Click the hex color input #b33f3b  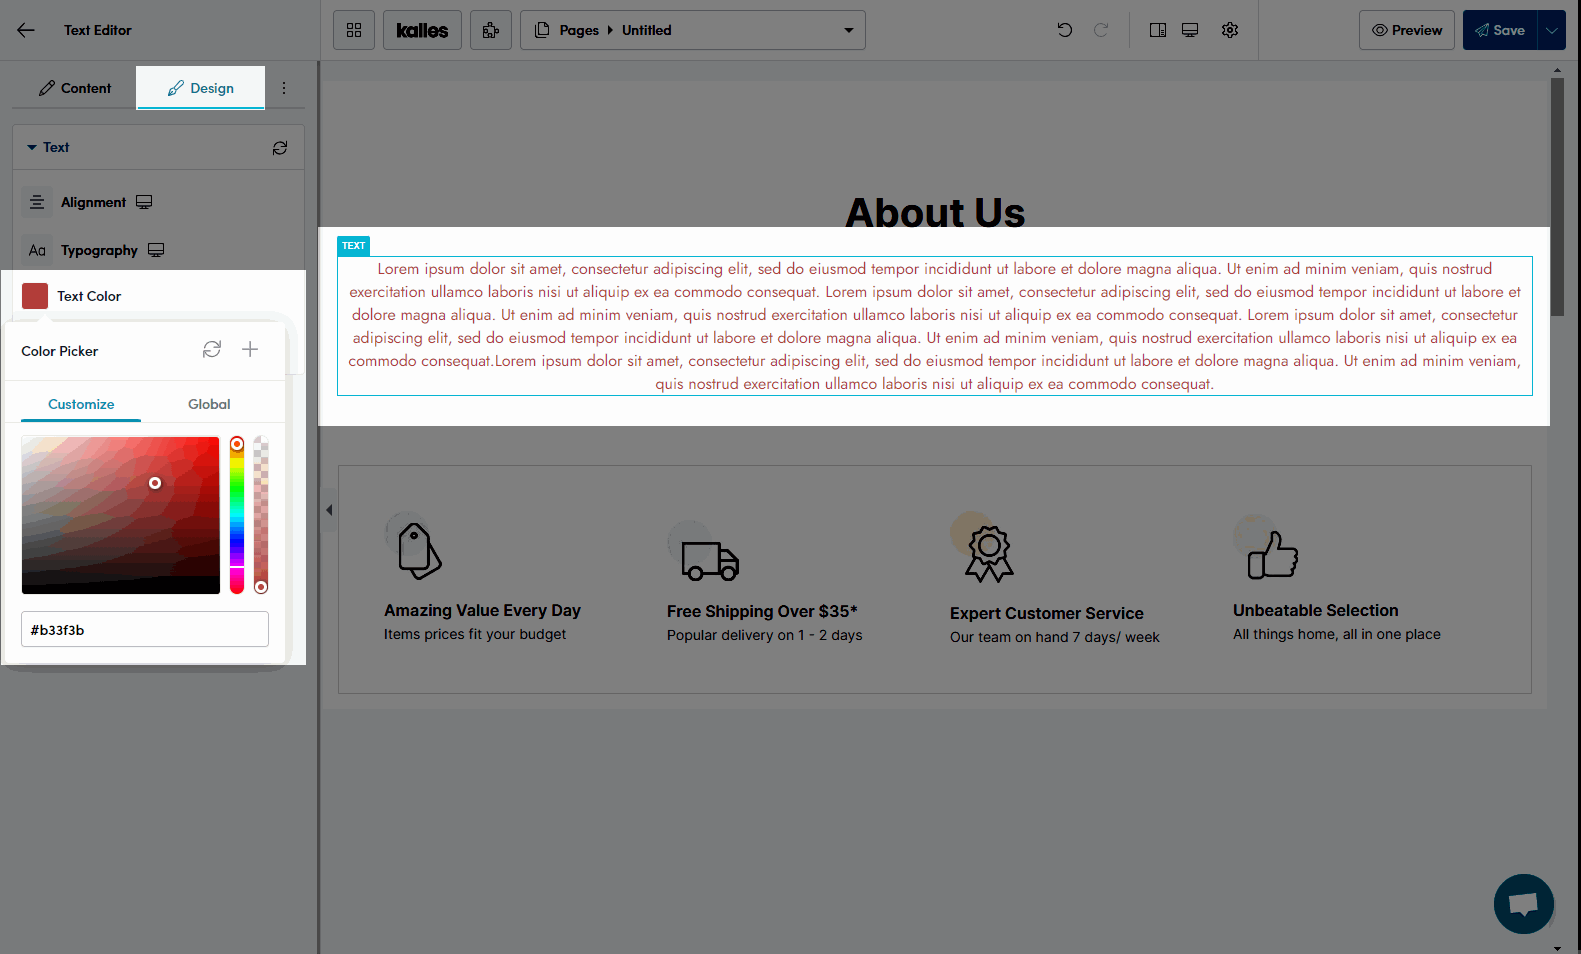click(x=145, y=629)
